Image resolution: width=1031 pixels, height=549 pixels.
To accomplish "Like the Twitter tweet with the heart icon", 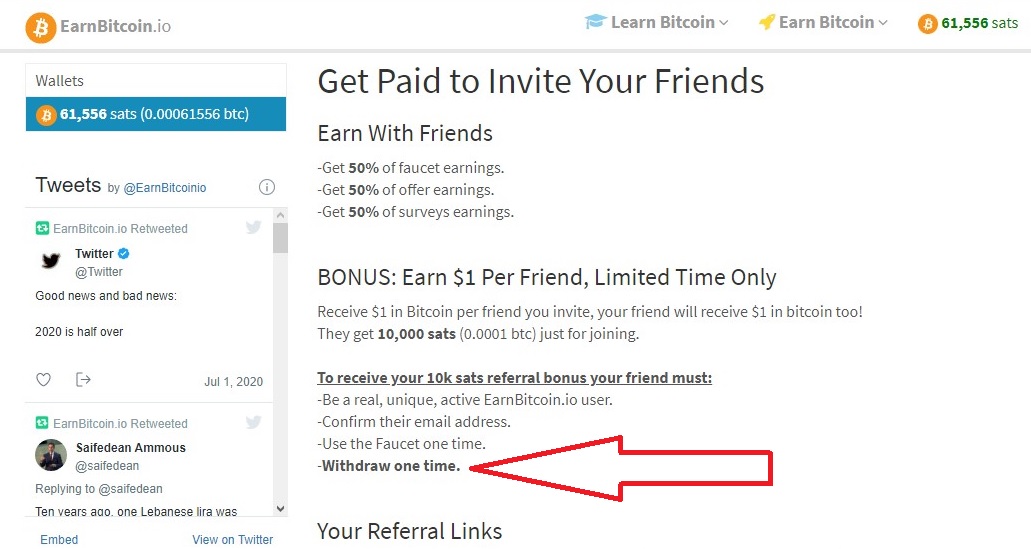I will click(43, 380).
